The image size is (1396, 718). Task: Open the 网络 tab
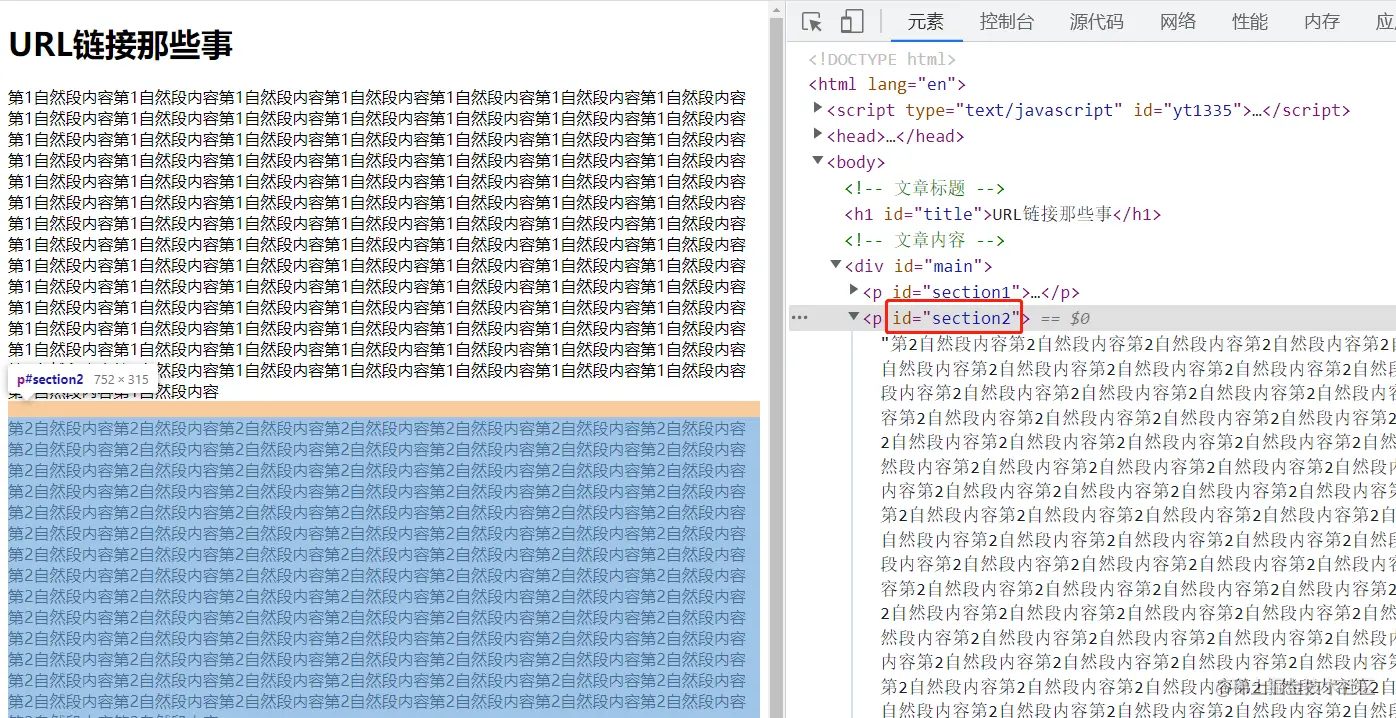1178,22
